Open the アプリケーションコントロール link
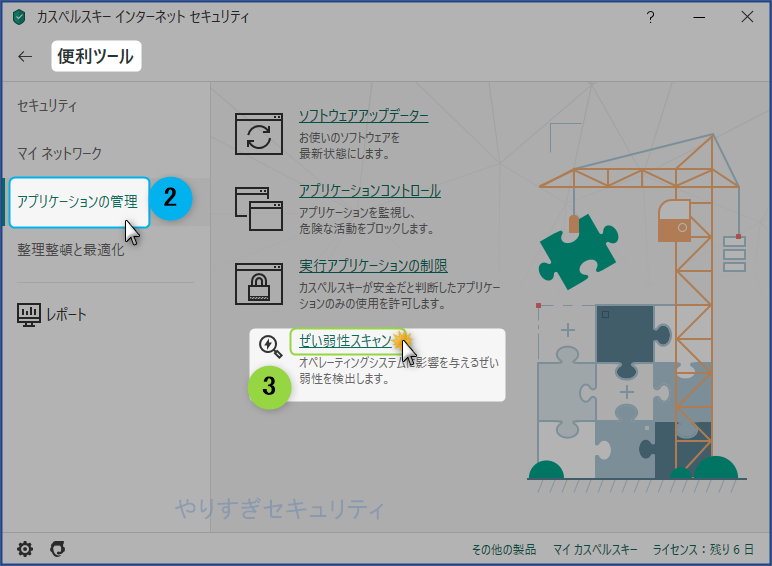The height and width of the screenshot is (566, 772). (370, 190)
